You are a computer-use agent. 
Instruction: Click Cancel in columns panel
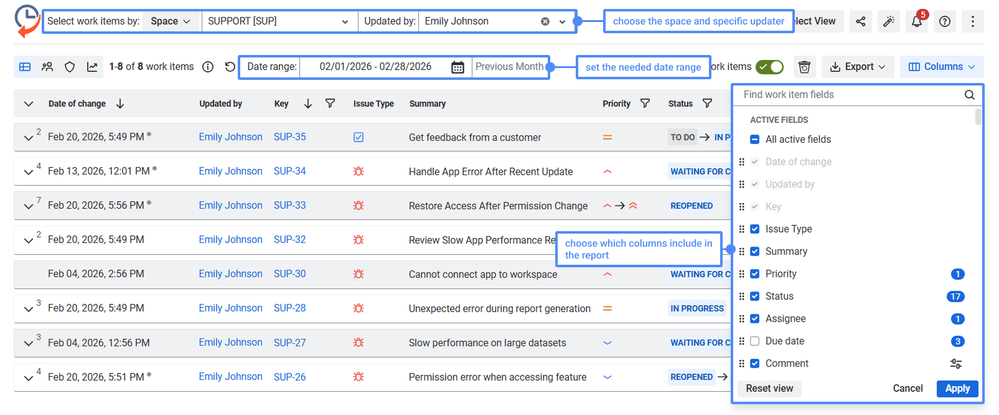908,388
